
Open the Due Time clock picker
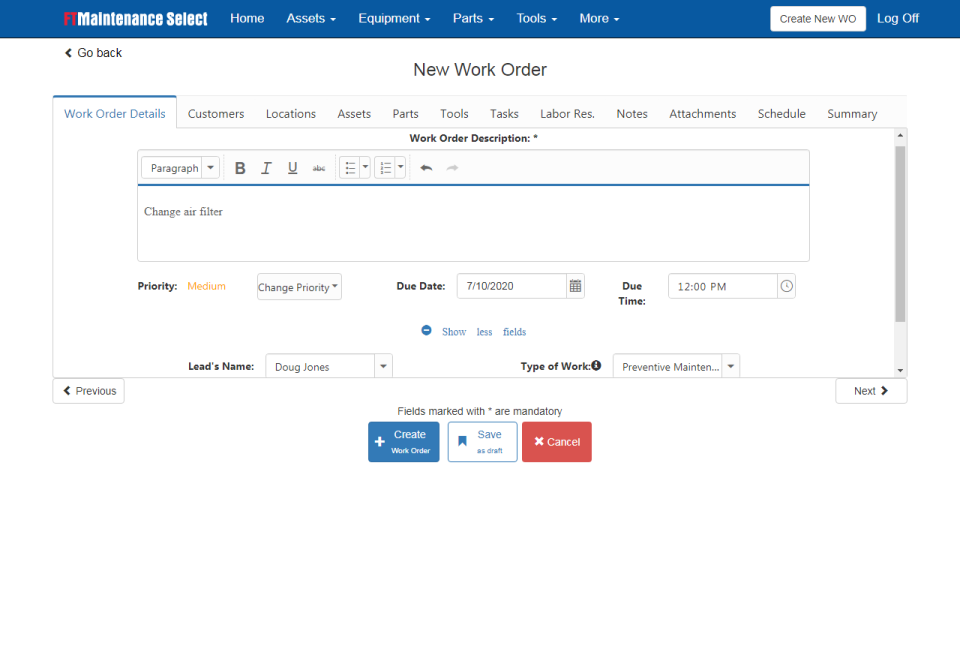click(786, 286)
